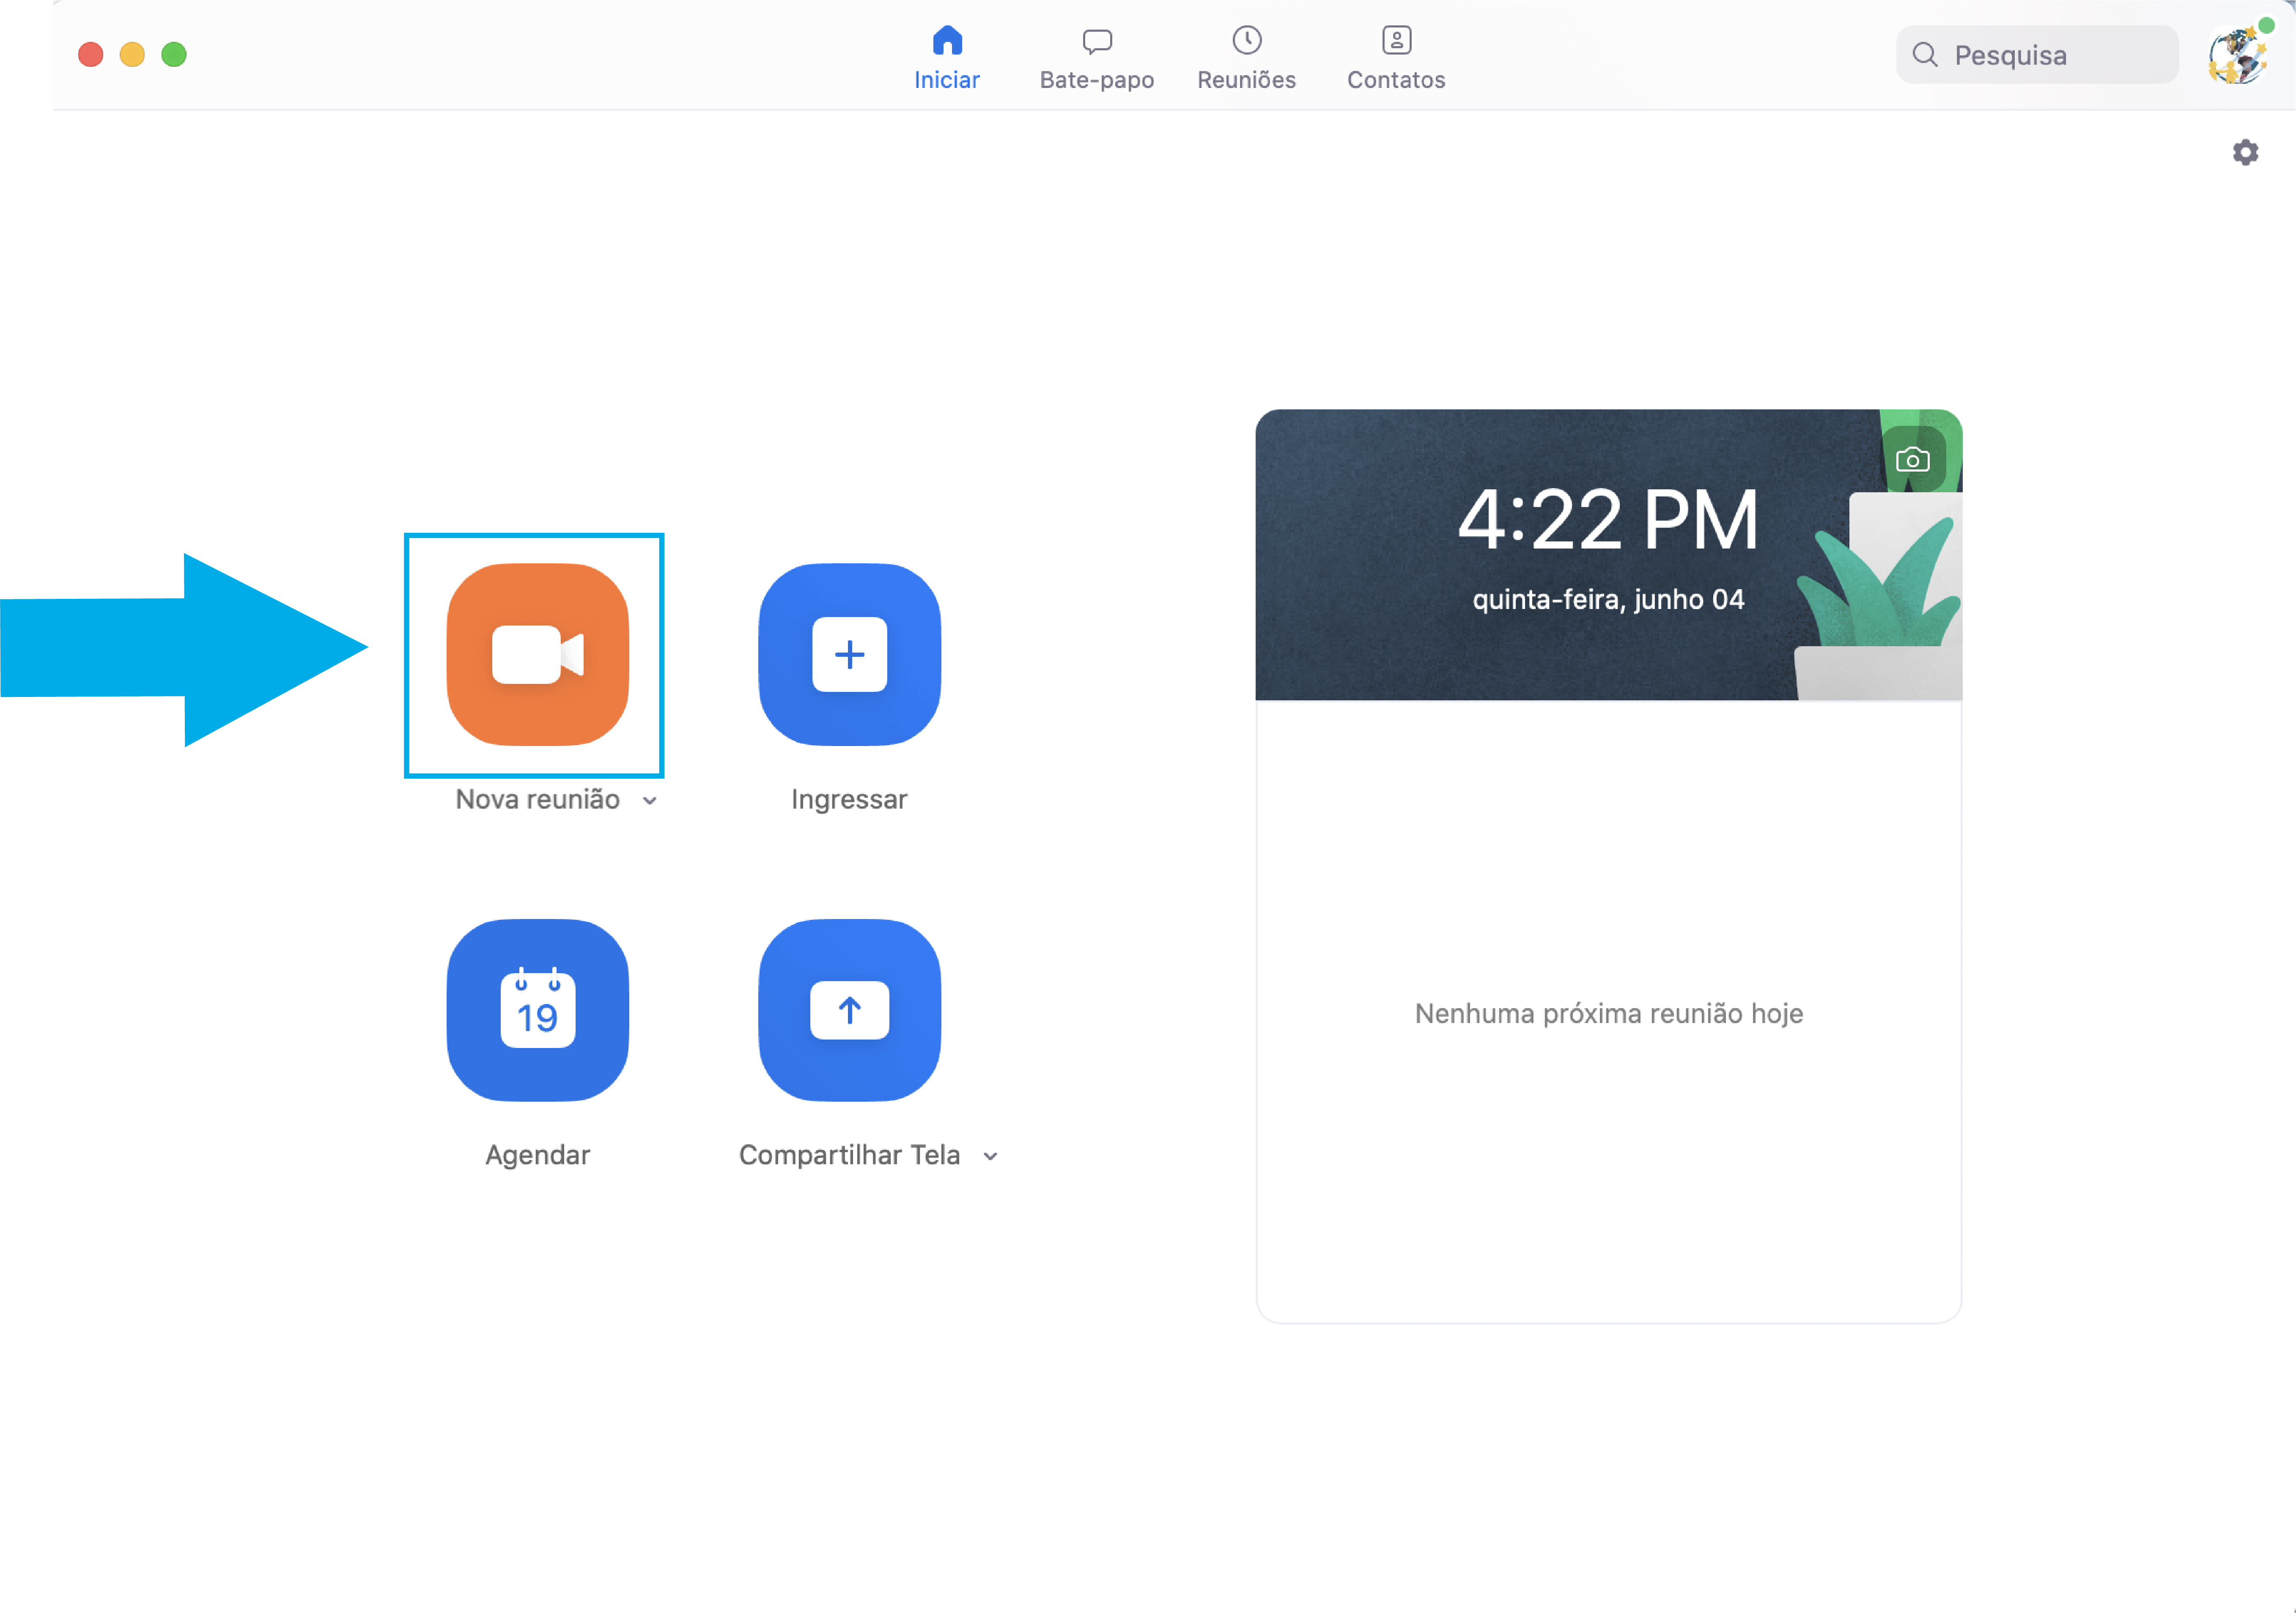The image size is (2296, 1613).
Task: Close the window with the red button
Action: coord(91,54)
